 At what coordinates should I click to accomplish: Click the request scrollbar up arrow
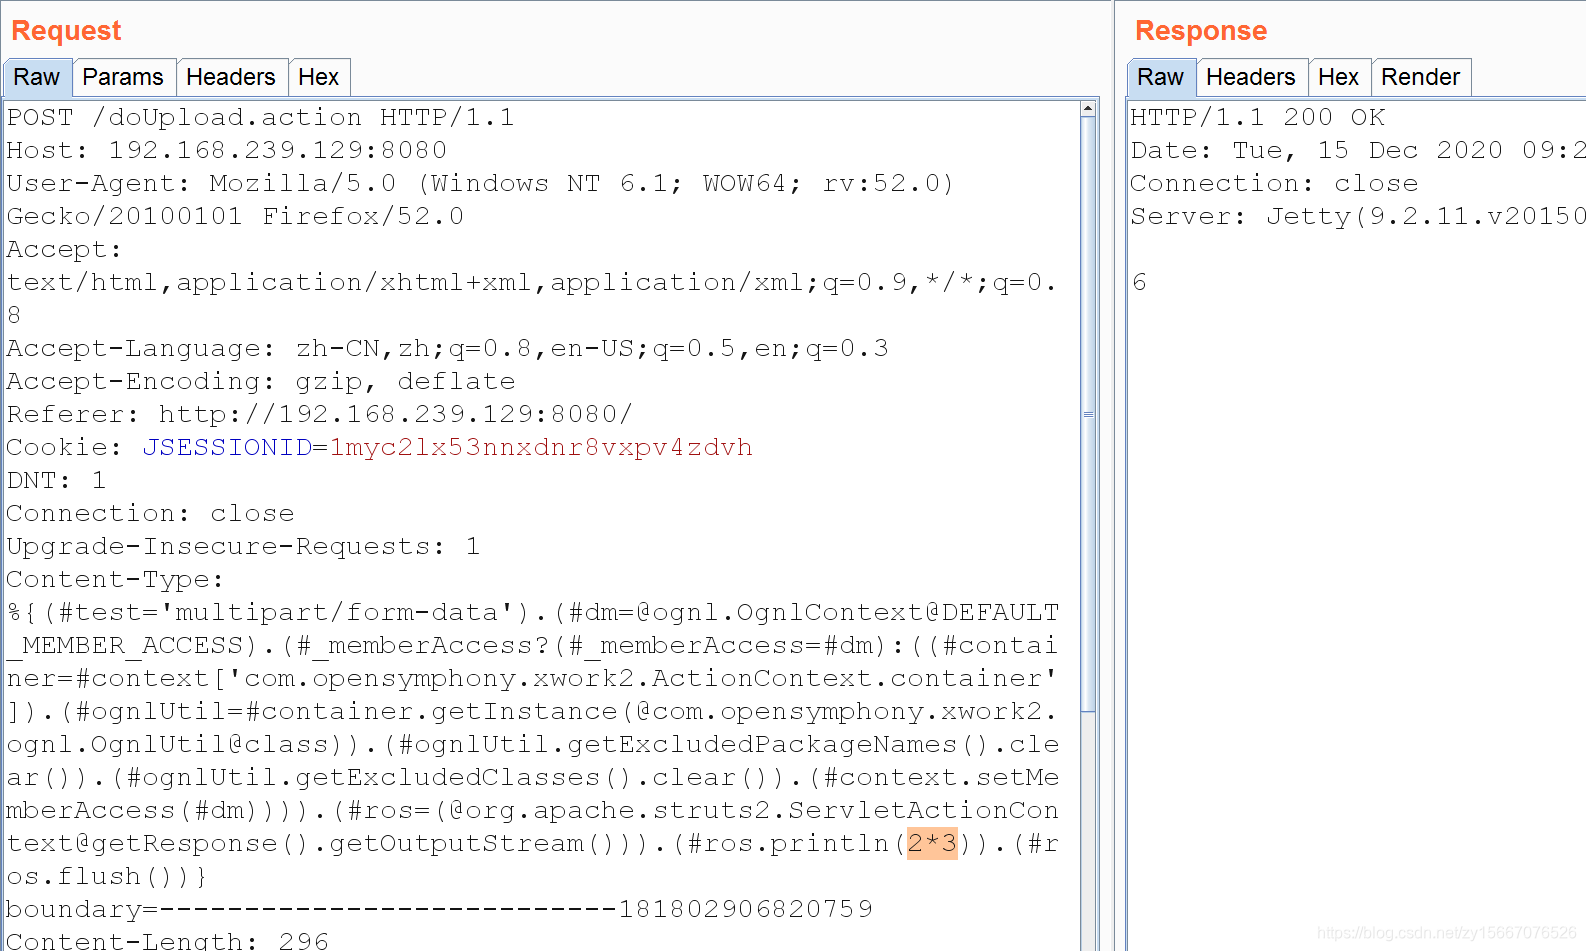1088,108
